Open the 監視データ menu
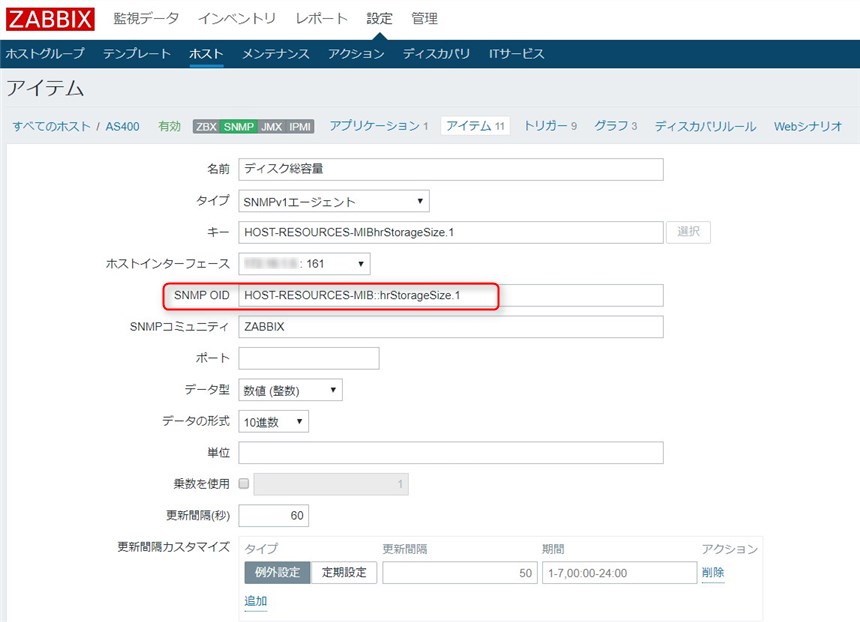Viewport: 860px width, 622px height. [146, 19]
